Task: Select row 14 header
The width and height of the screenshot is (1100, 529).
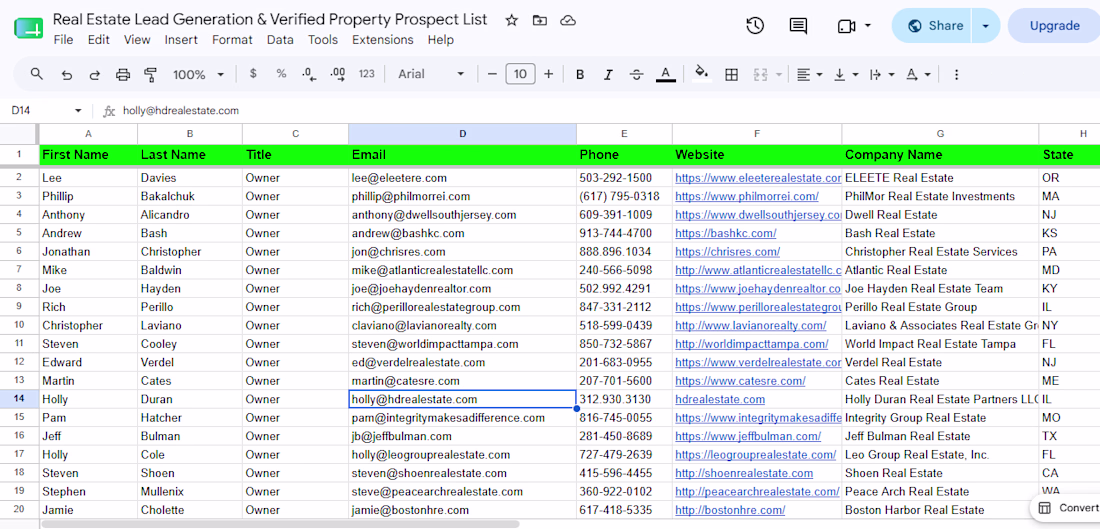Action: 19,399
